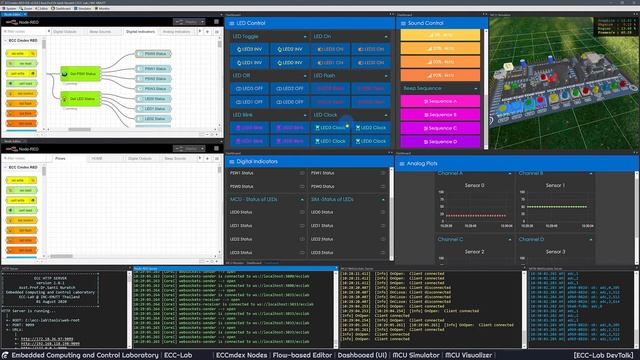Open the LED Control hamburger menu
640x360 pixels.
pyautogui.click(x=232, y=24)
